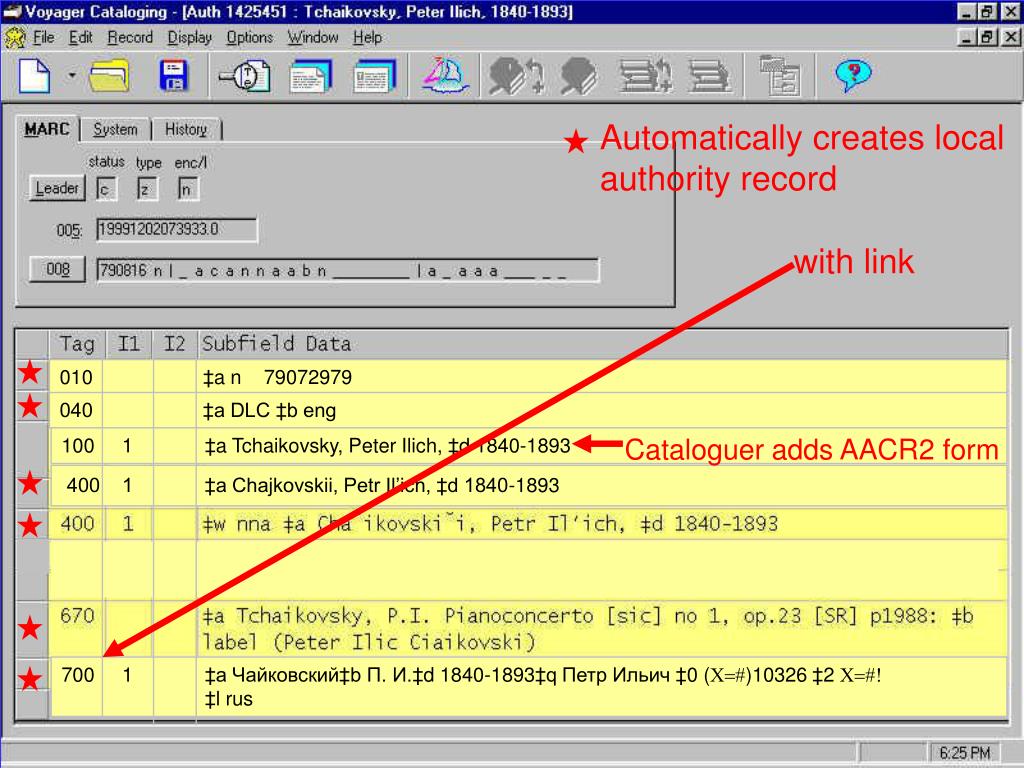Screen dimensions: 1024x768
Task: Click the 400 field starting with ‡w nna
Action: click(601, 524)
